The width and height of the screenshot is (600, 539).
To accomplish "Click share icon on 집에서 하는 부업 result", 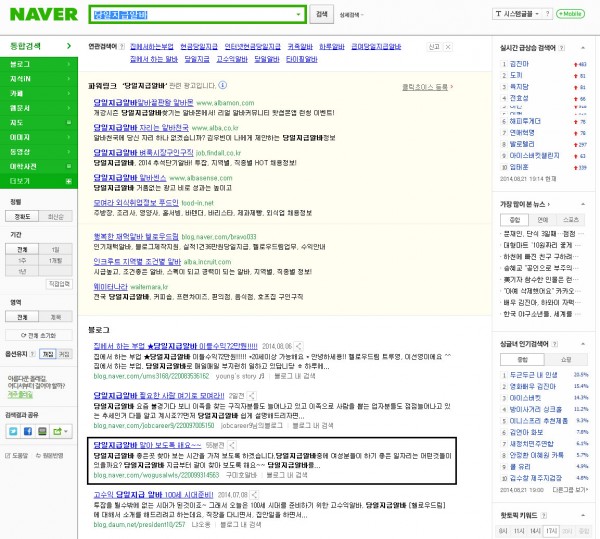I will pyautogui.click(x=299, y=346).
